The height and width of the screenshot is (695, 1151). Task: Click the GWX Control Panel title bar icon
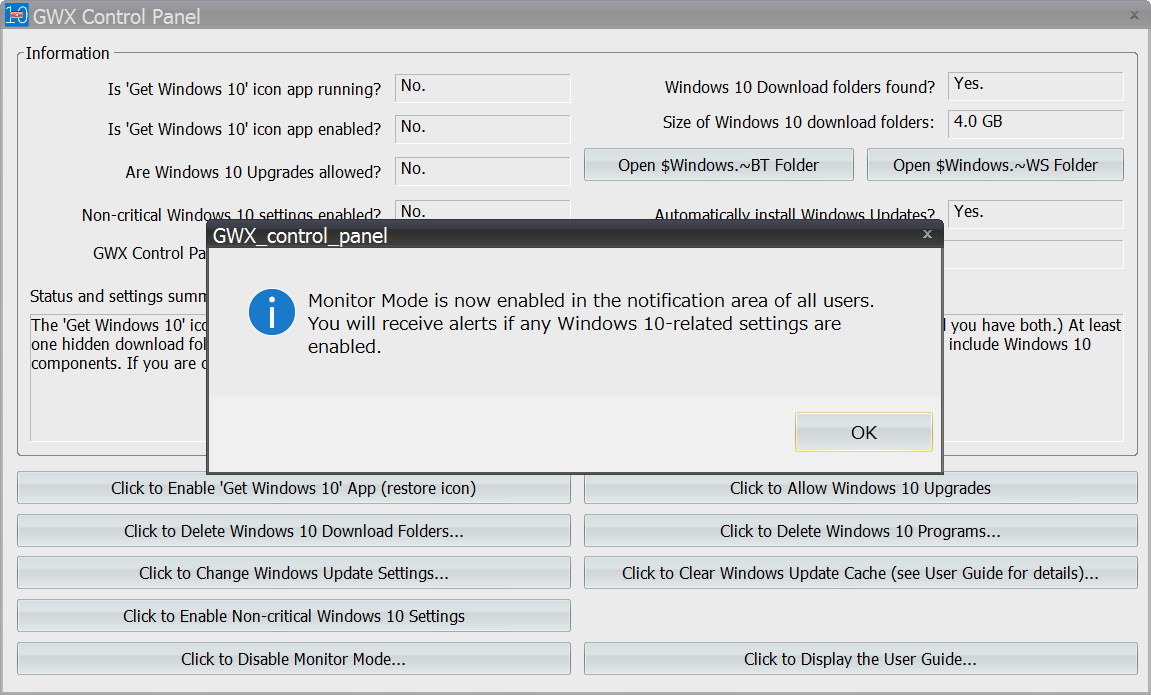click(15, 15)
